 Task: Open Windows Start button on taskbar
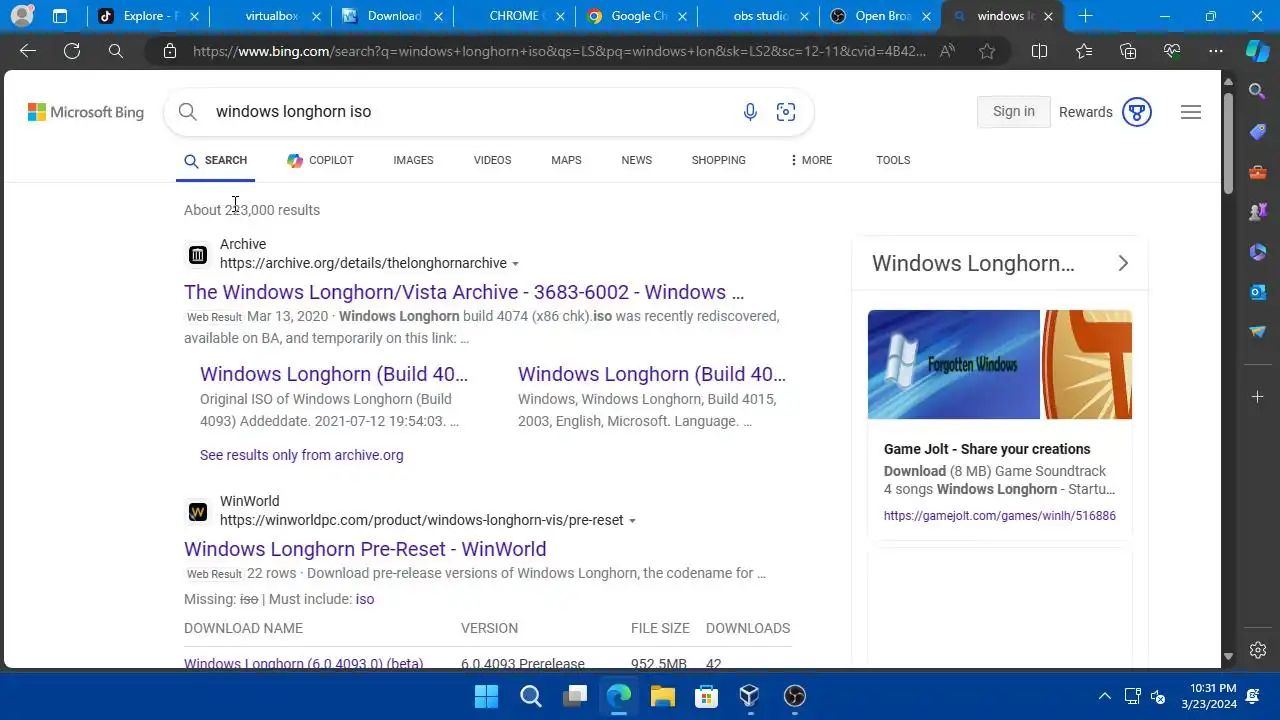point(486,696)
